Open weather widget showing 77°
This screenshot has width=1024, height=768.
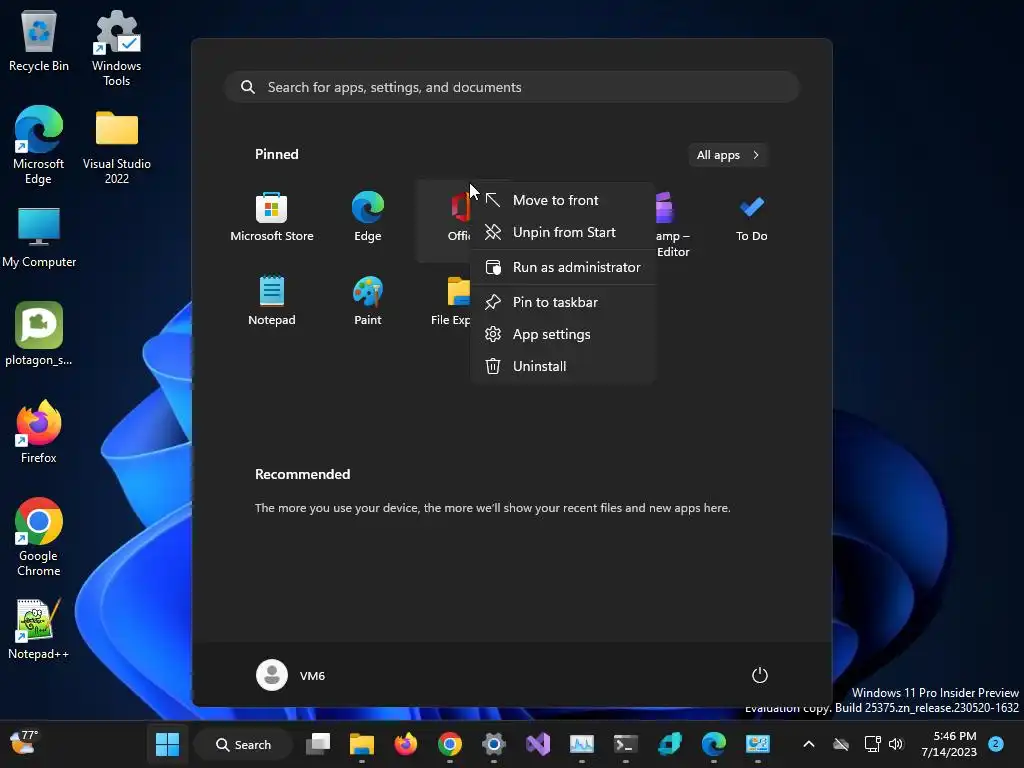(x=24, y=743)
